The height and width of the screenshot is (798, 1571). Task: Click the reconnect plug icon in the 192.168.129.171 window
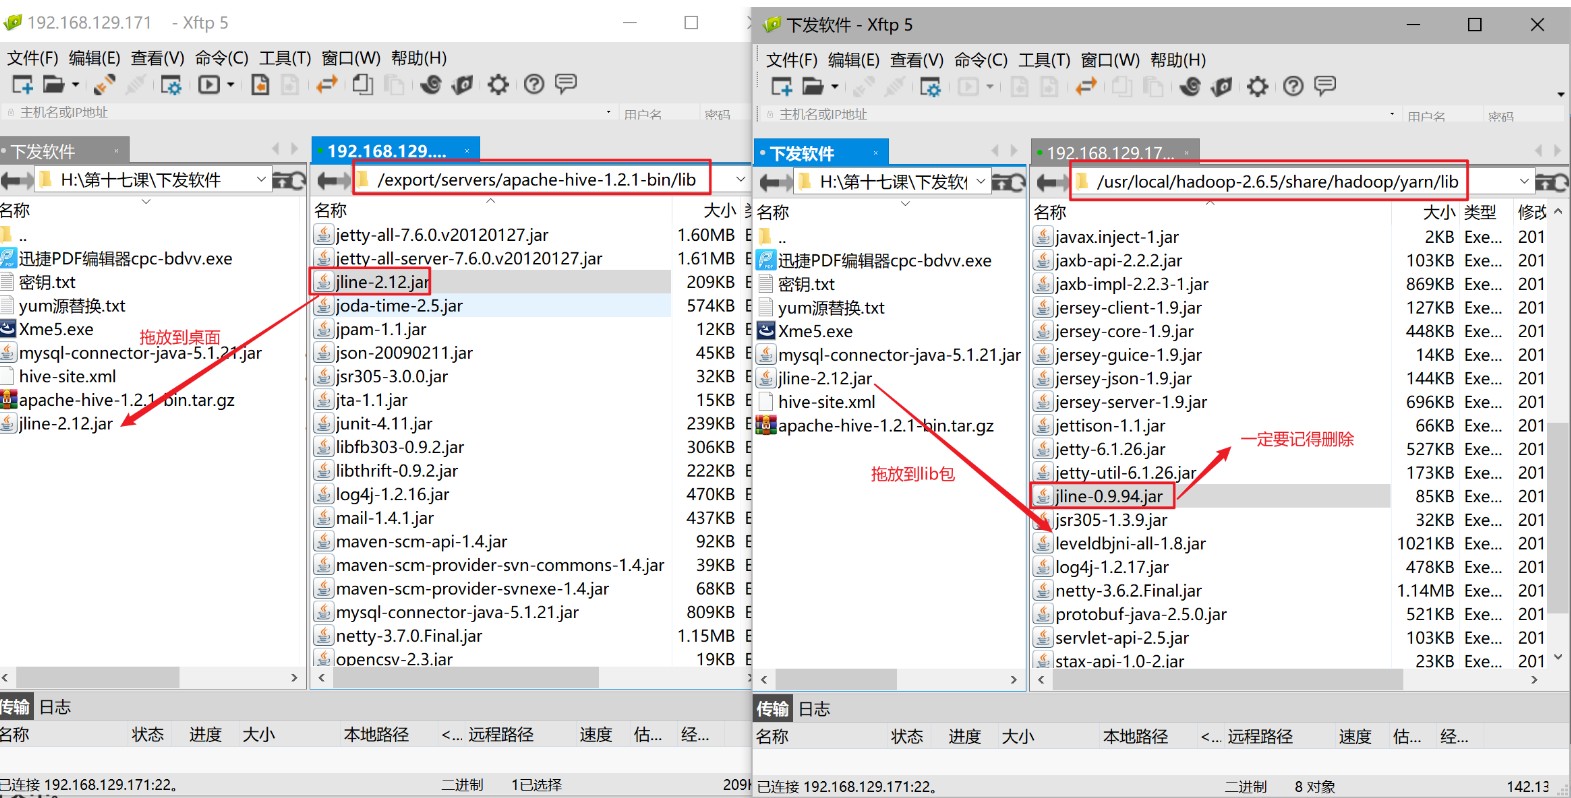(104, 85)
